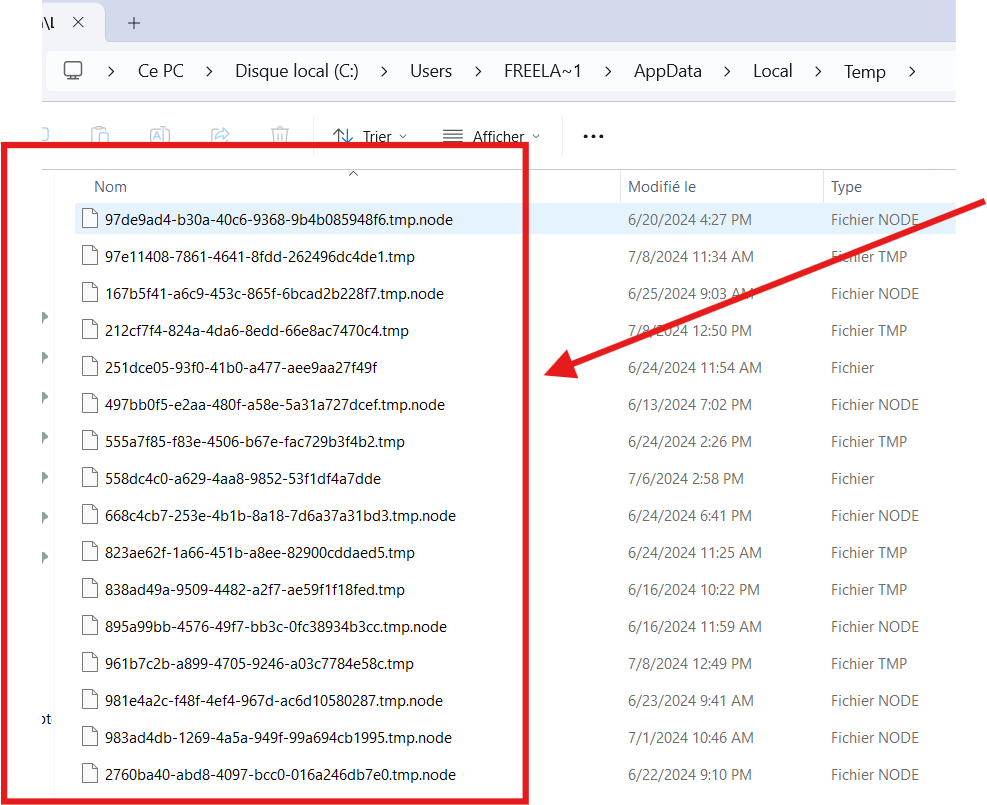Screen dimensions: 987x805
Task: Navigate to AppData via the breadcrumb
Action: pos(667,70)
